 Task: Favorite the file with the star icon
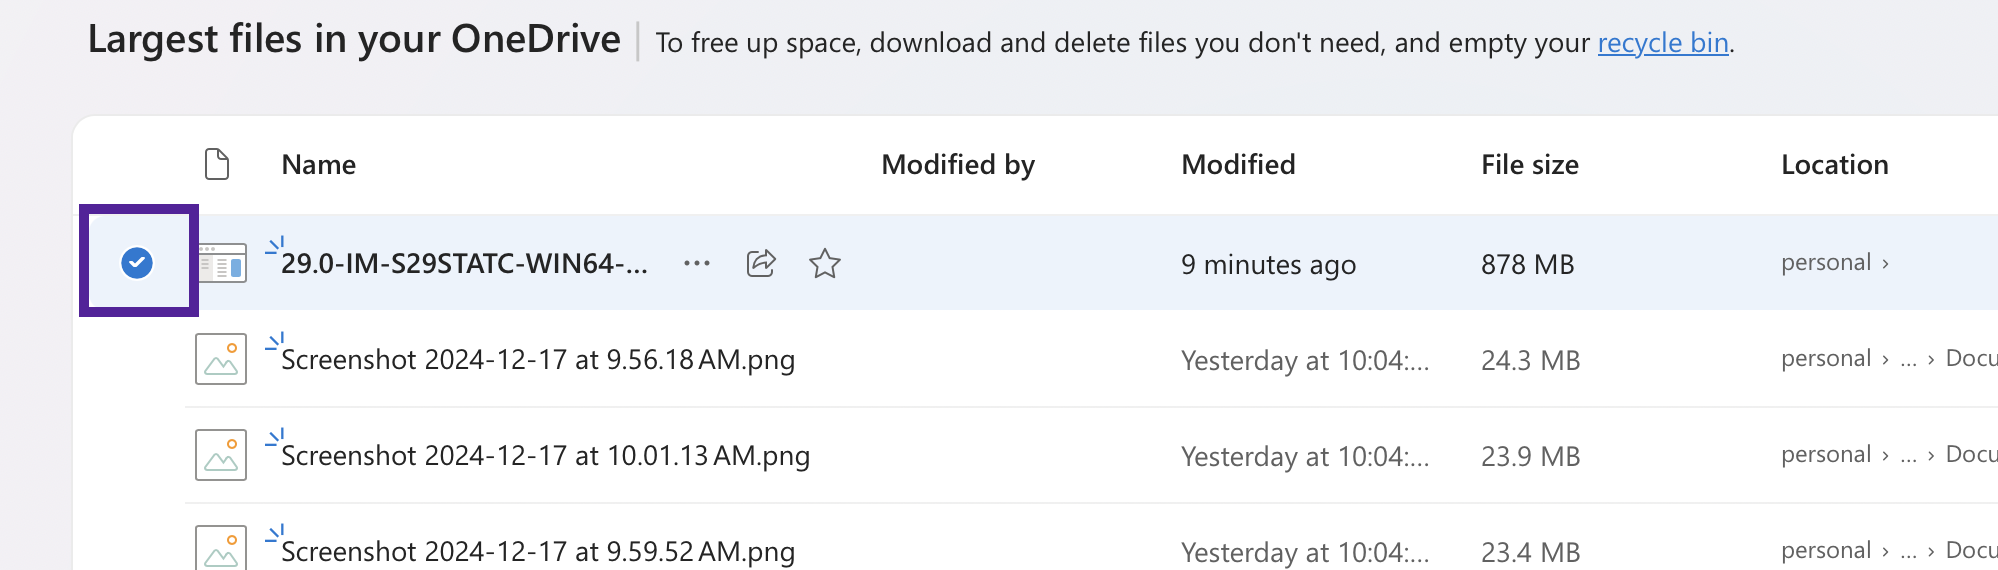825,263
